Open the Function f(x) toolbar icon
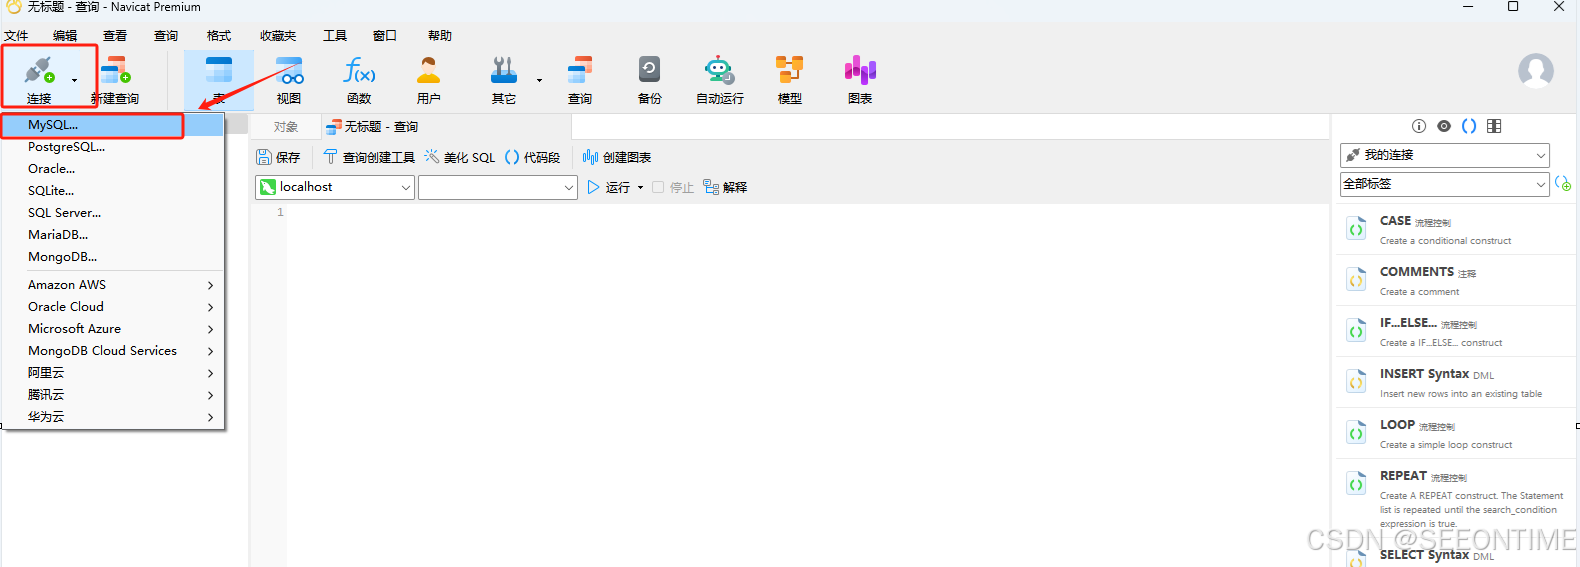The height and width of the screenshot is (567, 1580). click(x=359, y=71)
